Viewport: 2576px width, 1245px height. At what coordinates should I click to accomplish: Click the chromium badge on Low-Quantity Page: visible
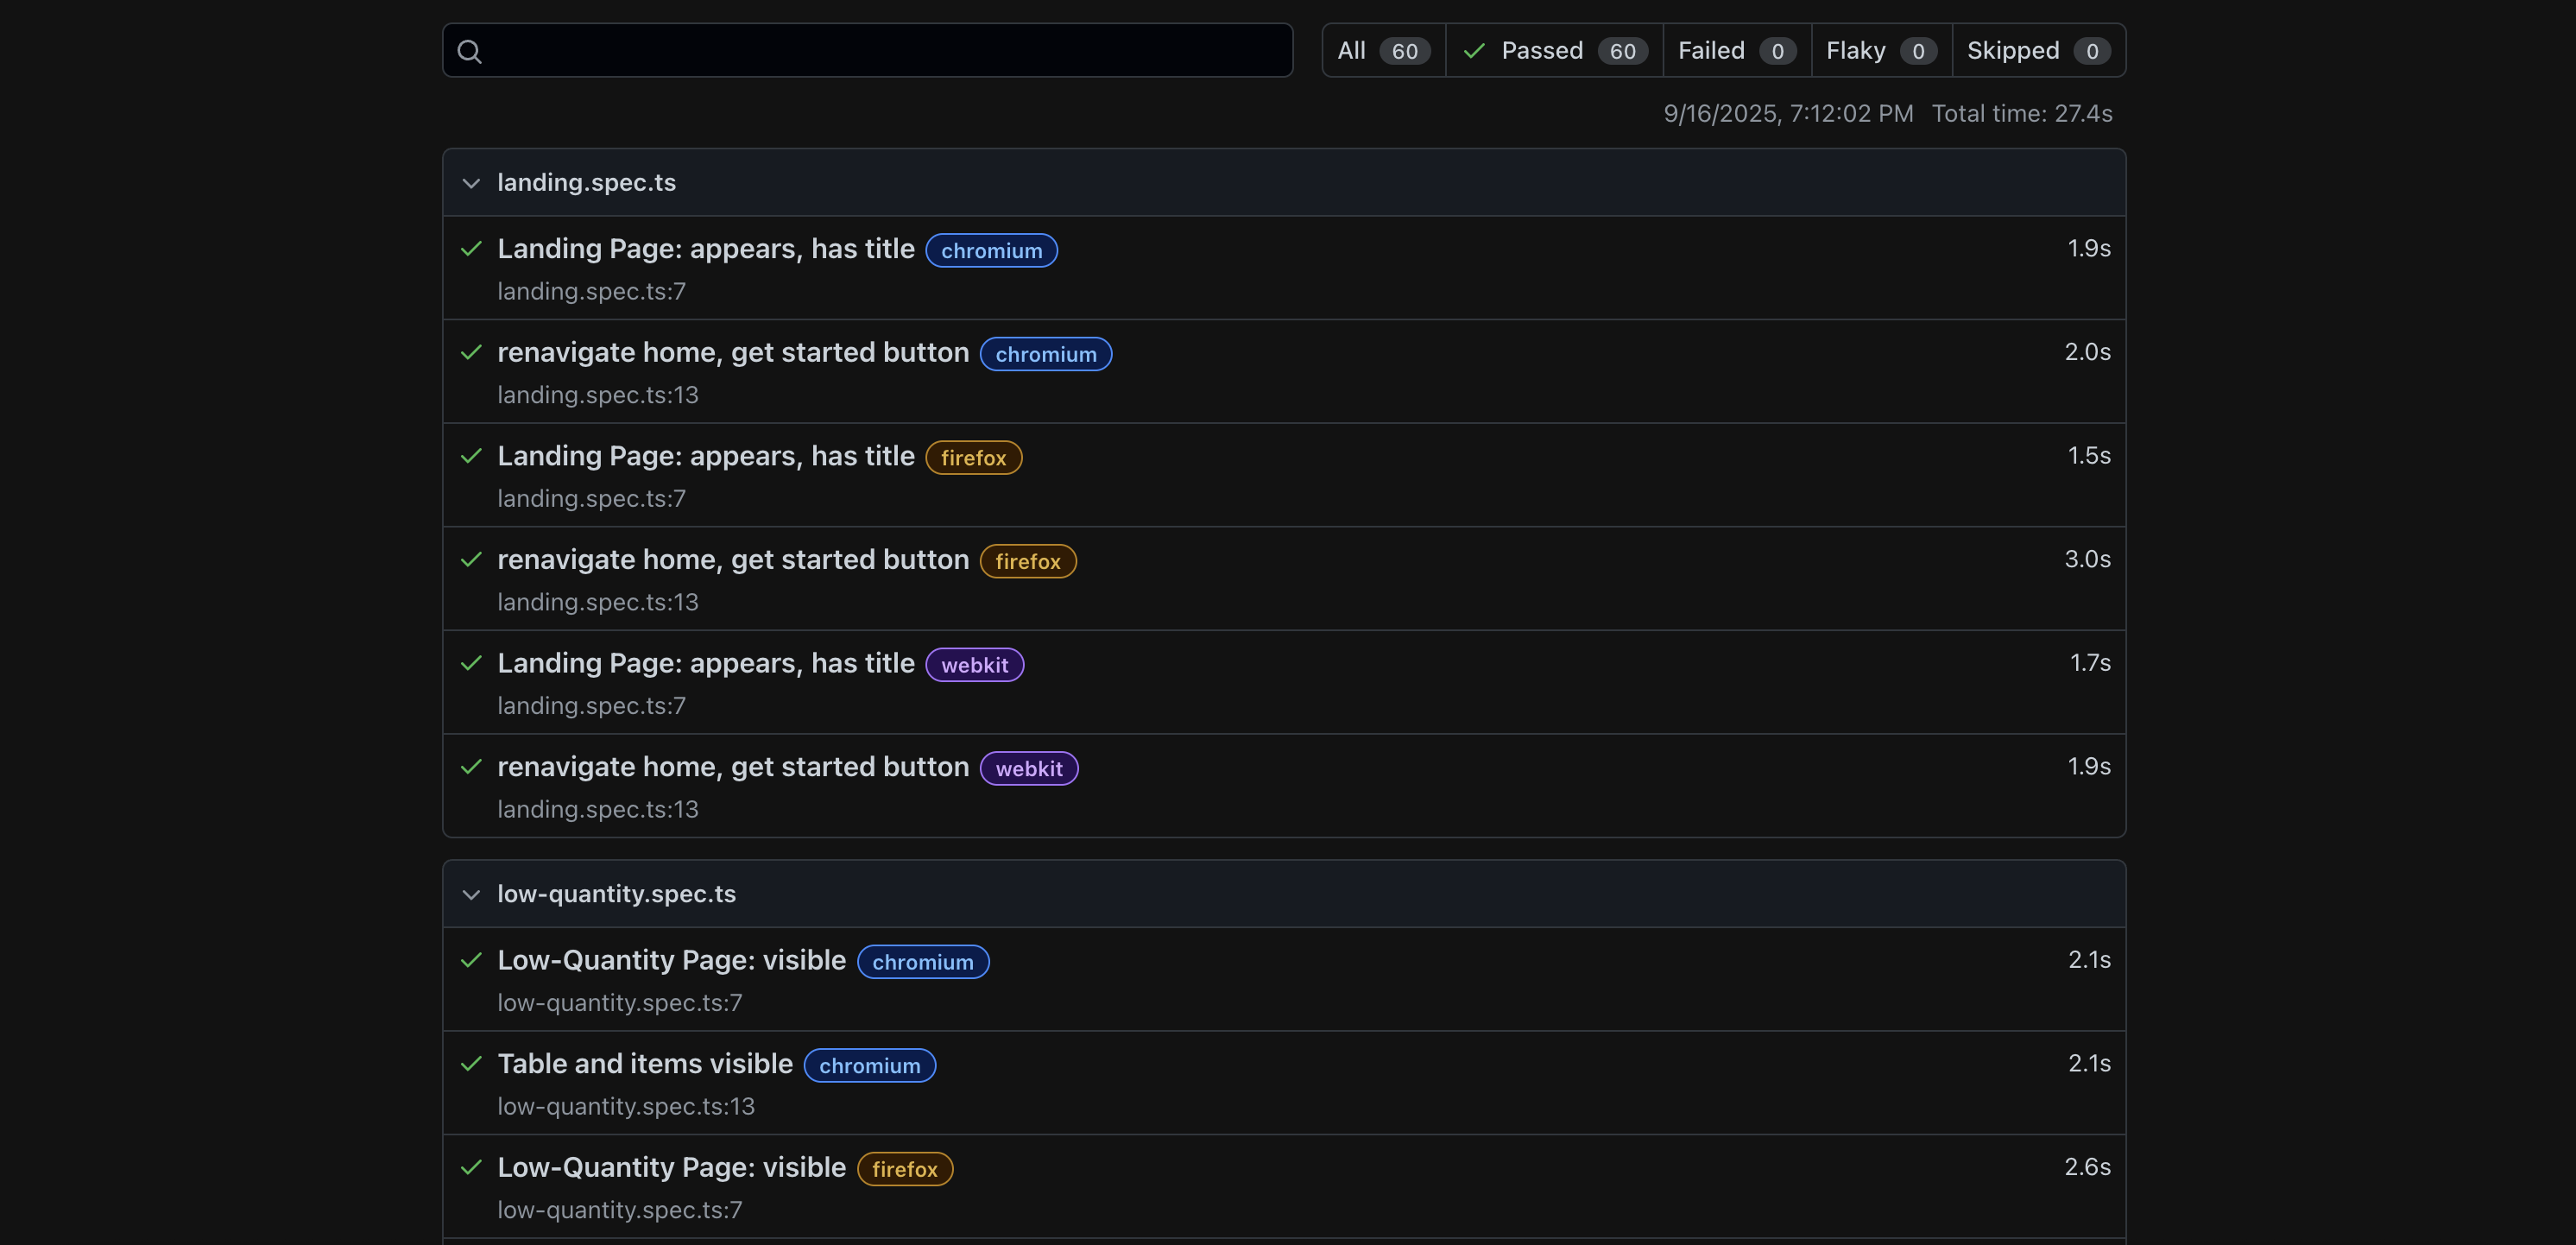click(922, 962)
